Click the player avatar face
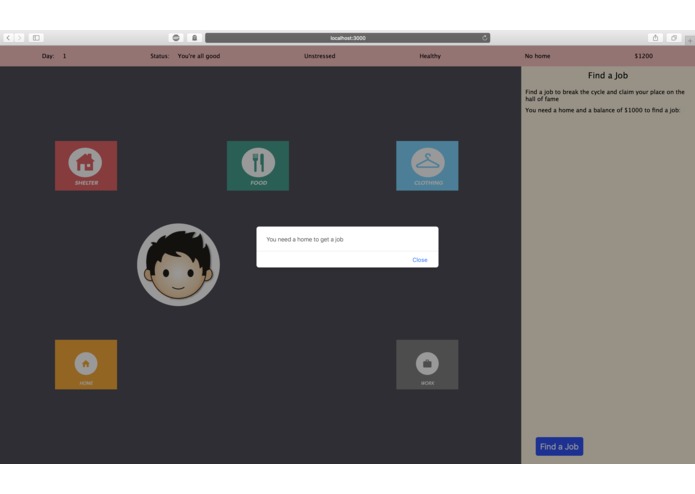This screenshot has height=494, width=695. (x=178, y=265)
